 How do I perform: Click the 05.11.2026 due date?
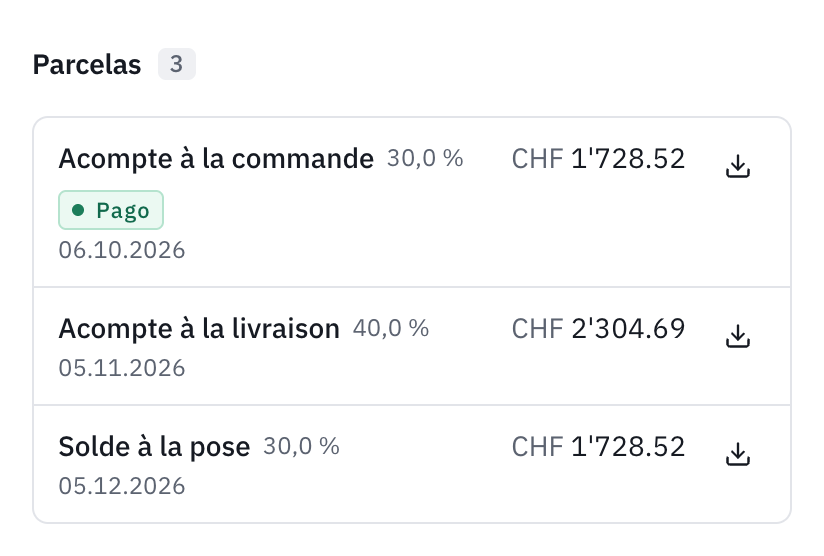tap(122, 368)
